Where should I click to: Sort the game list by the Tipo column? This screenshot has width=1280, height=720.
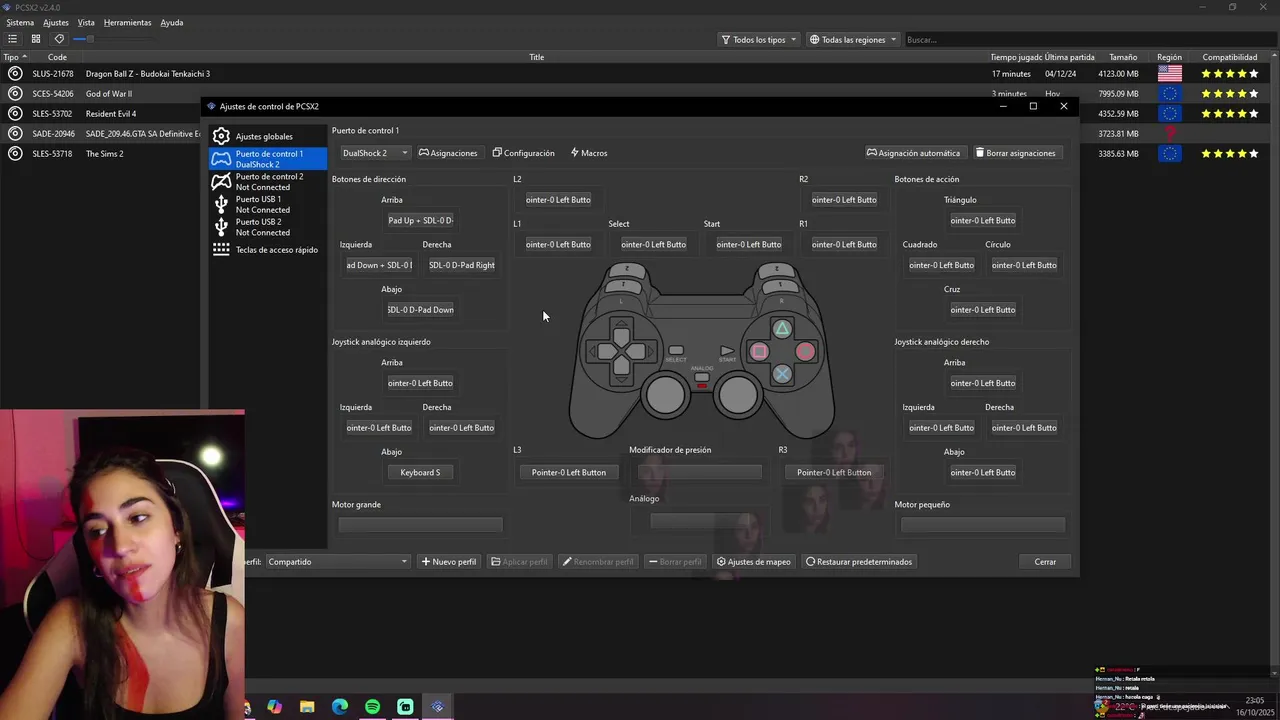pos(15,57)
